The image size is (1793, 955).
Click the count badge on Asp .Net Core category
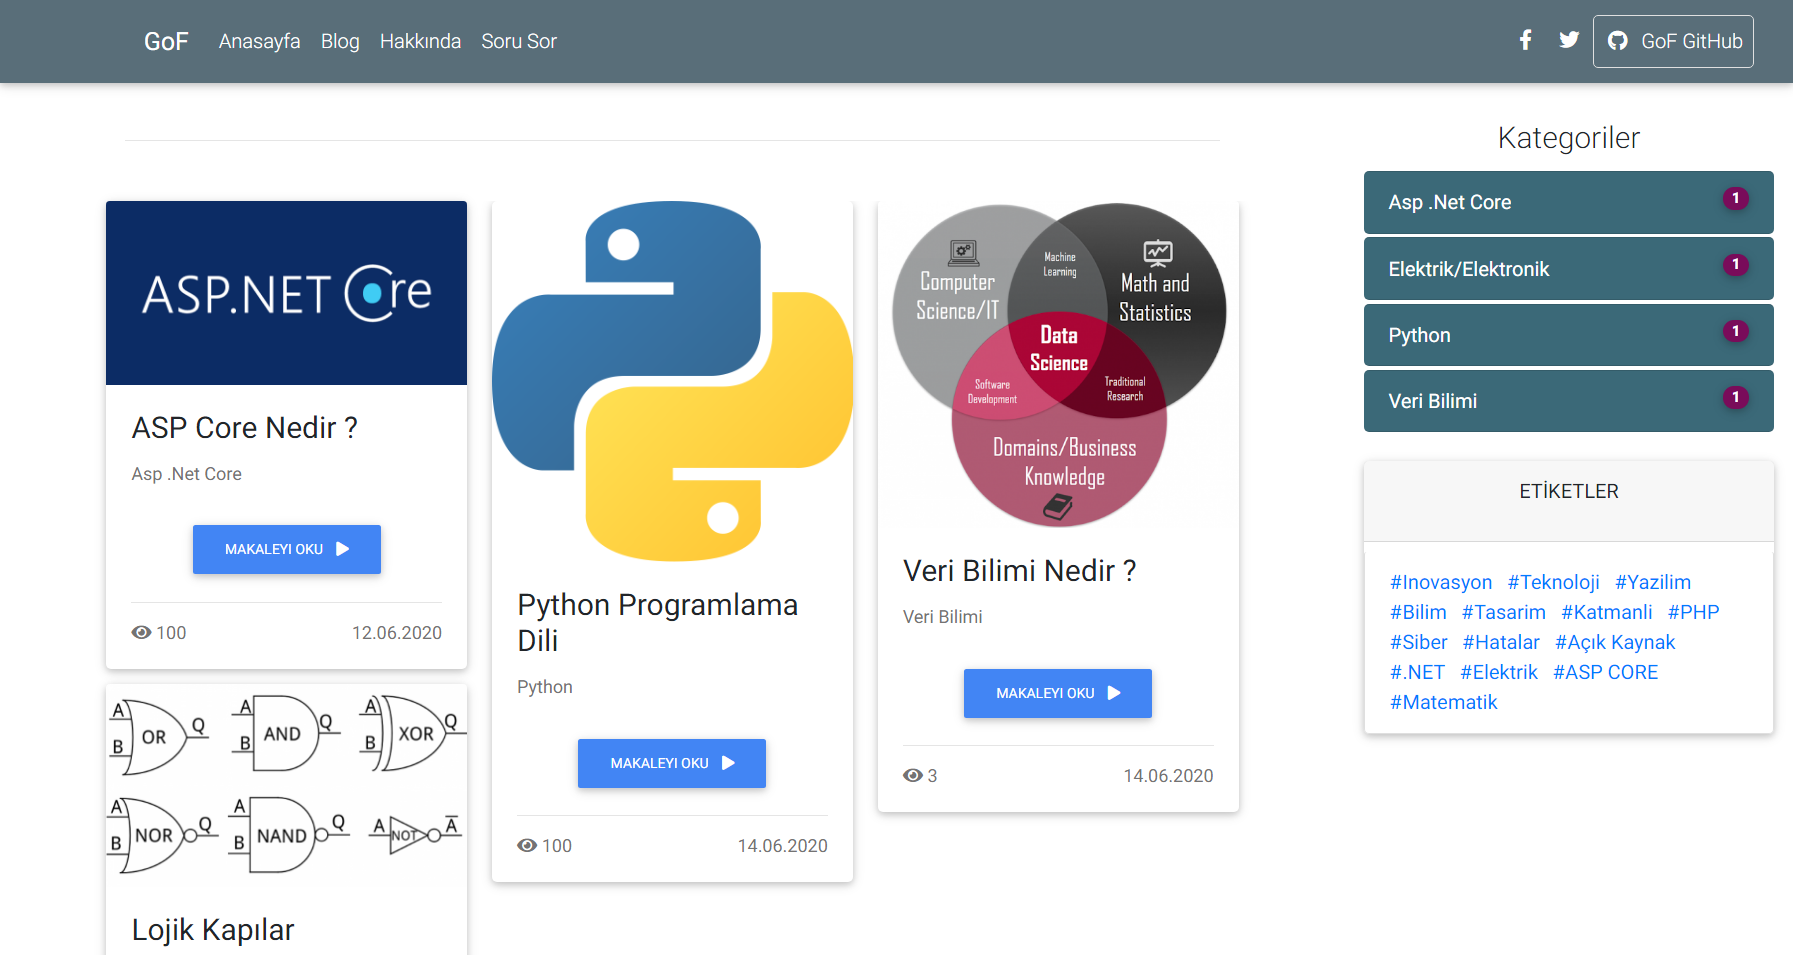[1736, 198]
